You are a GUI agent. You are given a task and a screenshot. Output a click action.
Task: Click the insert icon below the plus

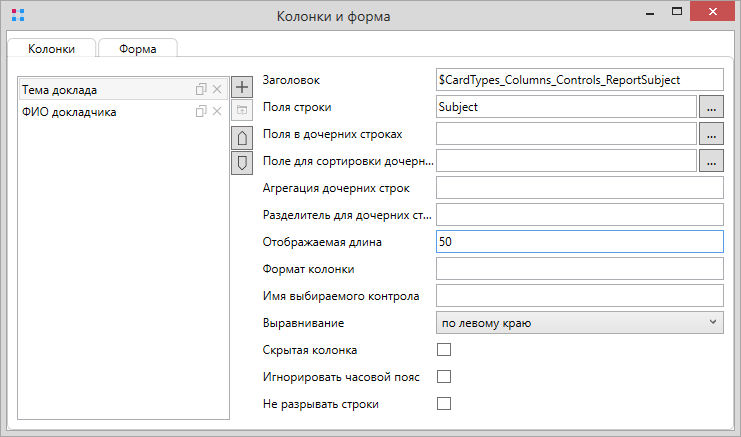coord(241,110)
